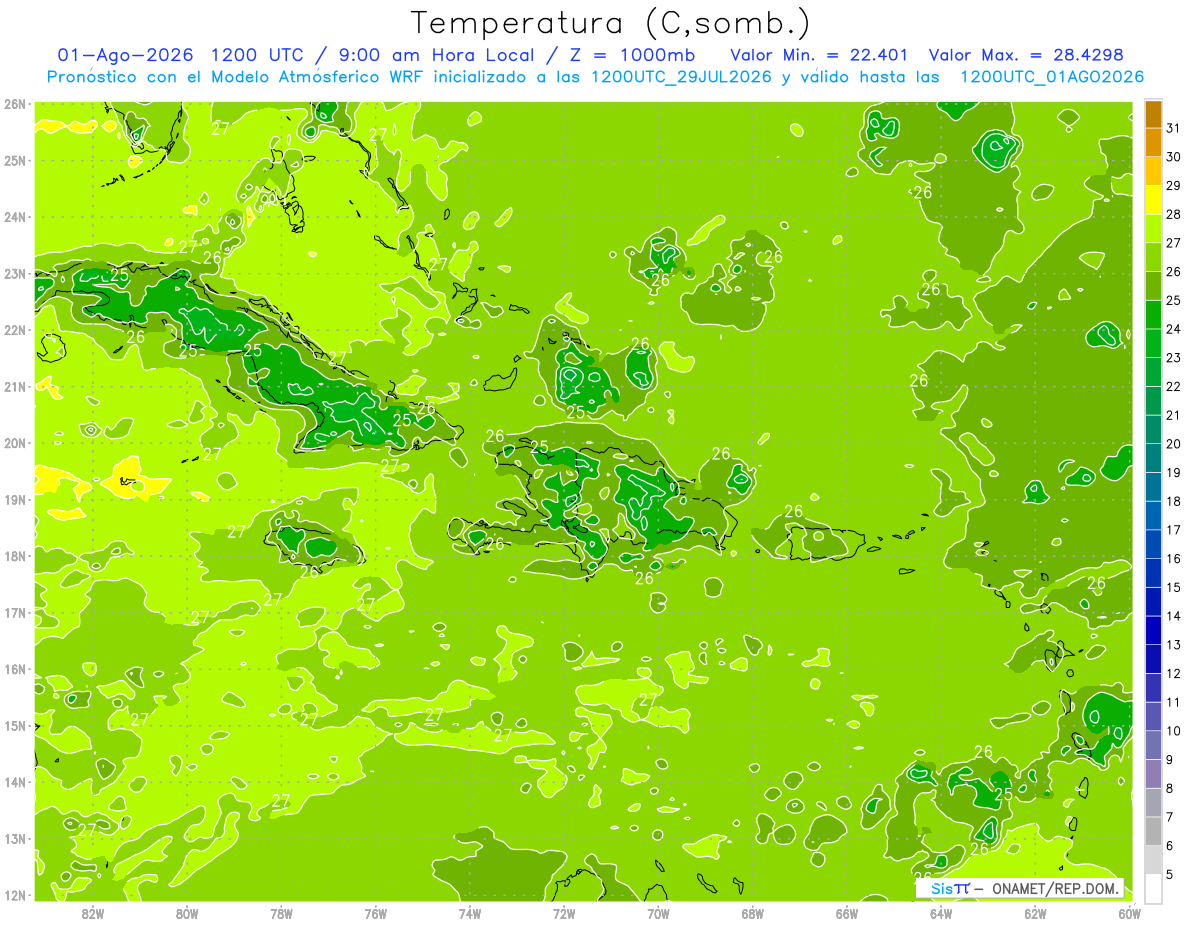Viewport: 1200px width, 927px height.
Task: Click the "64W" longitude axis label
Action: click(941, 913)
